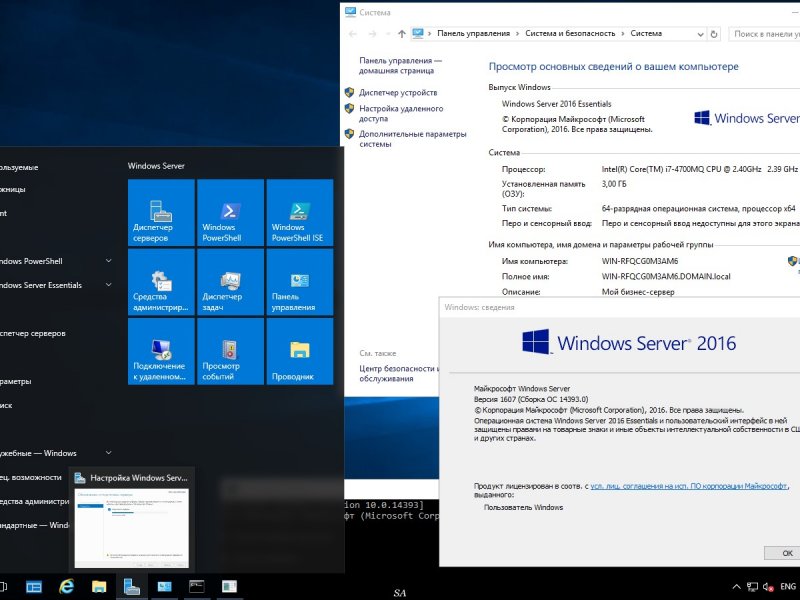Open Центр безопасности и обслуживания link

(x=398, y=373)
